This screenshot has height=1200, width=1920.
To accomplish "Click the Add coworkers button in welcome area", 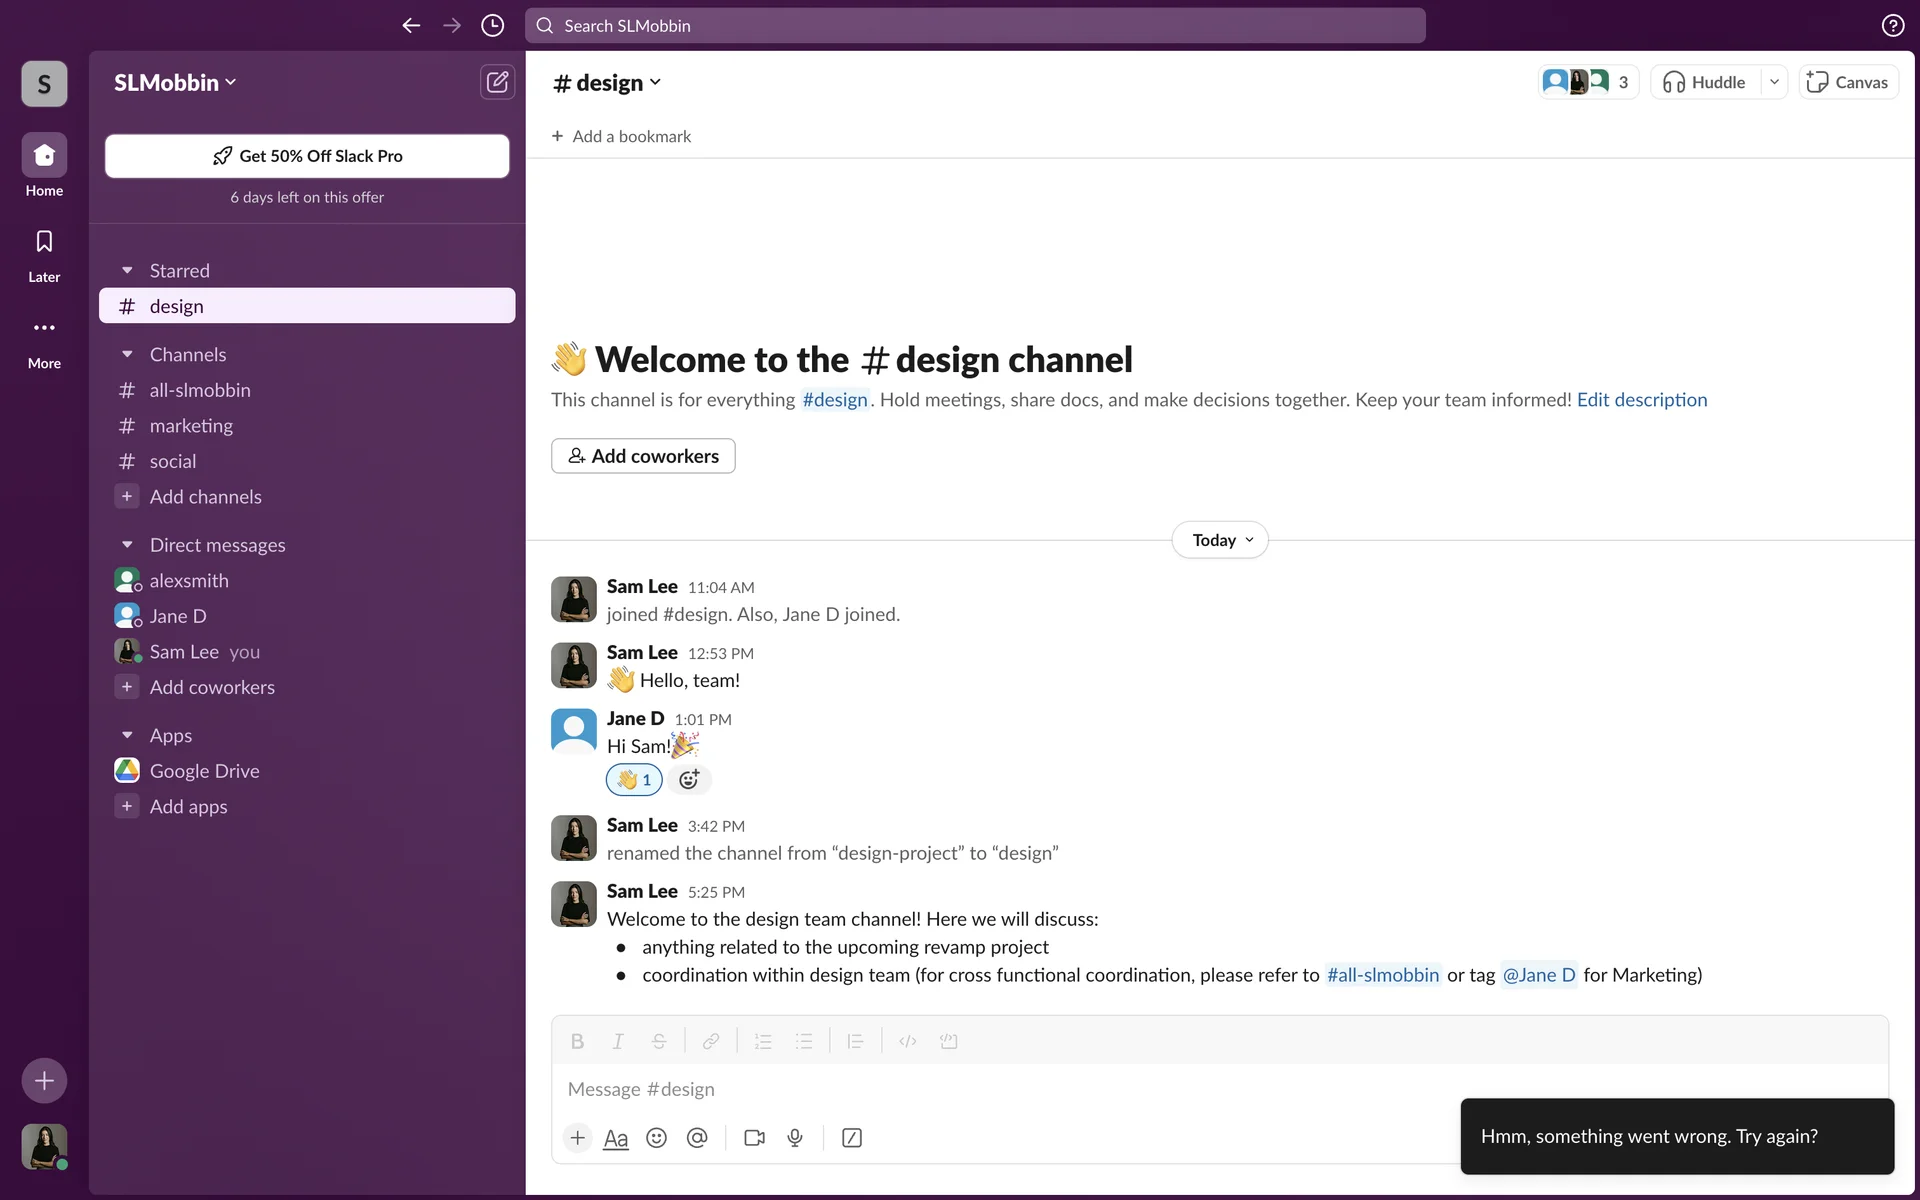I will point(643,456).
